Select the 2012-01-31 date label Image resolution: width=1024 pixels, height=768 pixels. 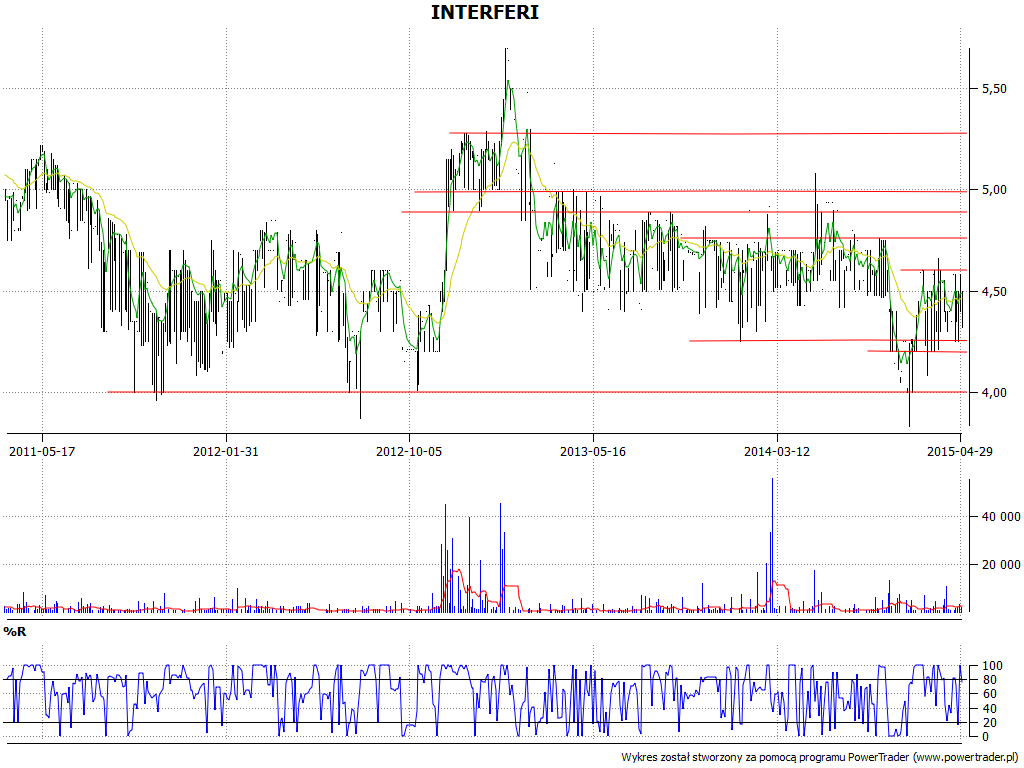click(x=226, y=451)
